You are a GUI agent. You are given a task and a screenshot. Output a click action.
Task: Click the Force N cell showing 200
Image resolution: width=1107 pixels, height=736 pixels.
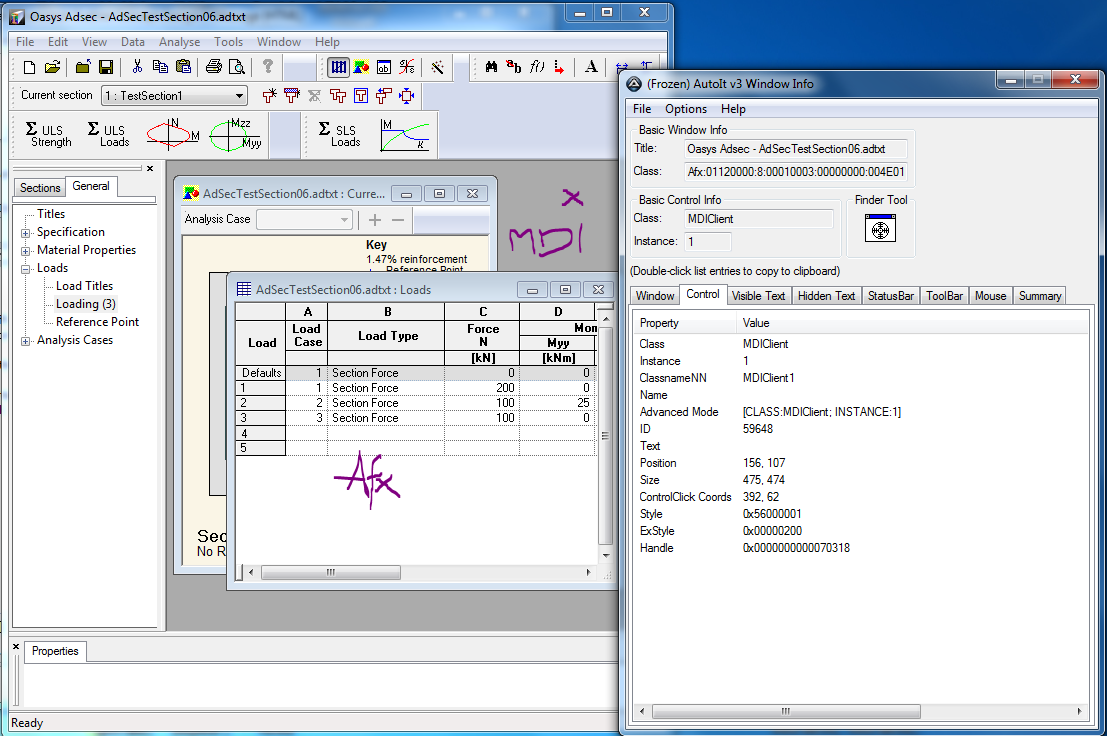[482, 388]
